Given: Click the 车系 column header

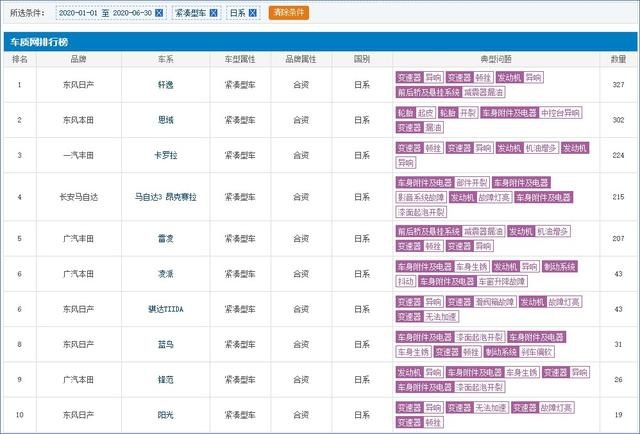Looking at the screenshot, I should [166, 59].
